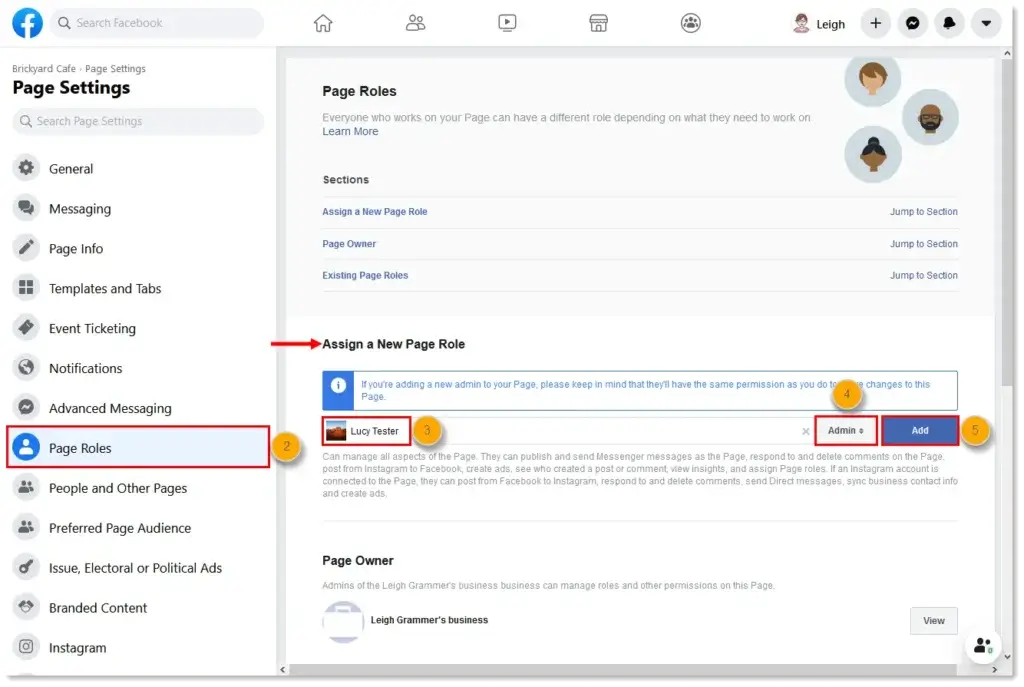Click the vertical scrollbar thumb
1024x687 pixels.
[x=1007, y=221]
